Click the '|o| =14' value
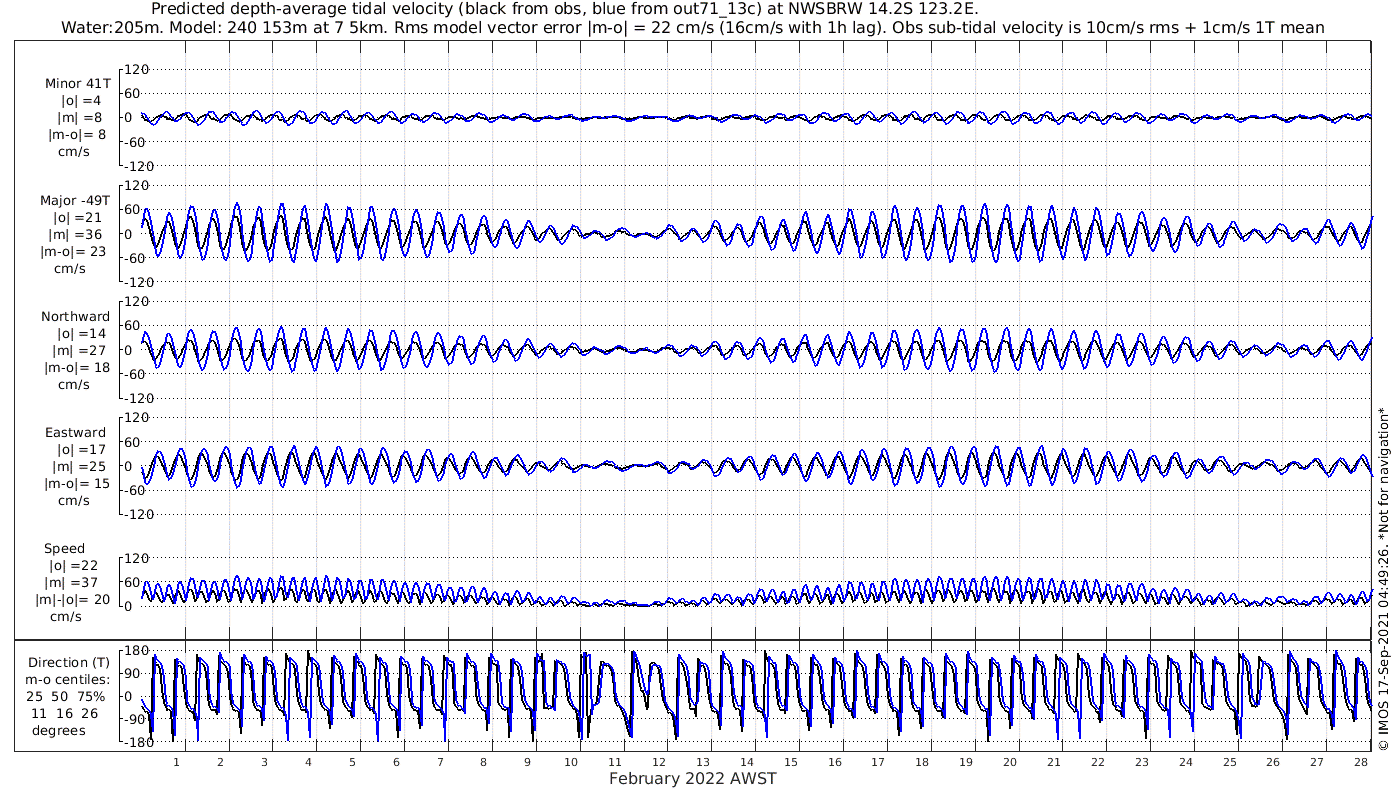Screen dimensions: 1400x800 82,334
